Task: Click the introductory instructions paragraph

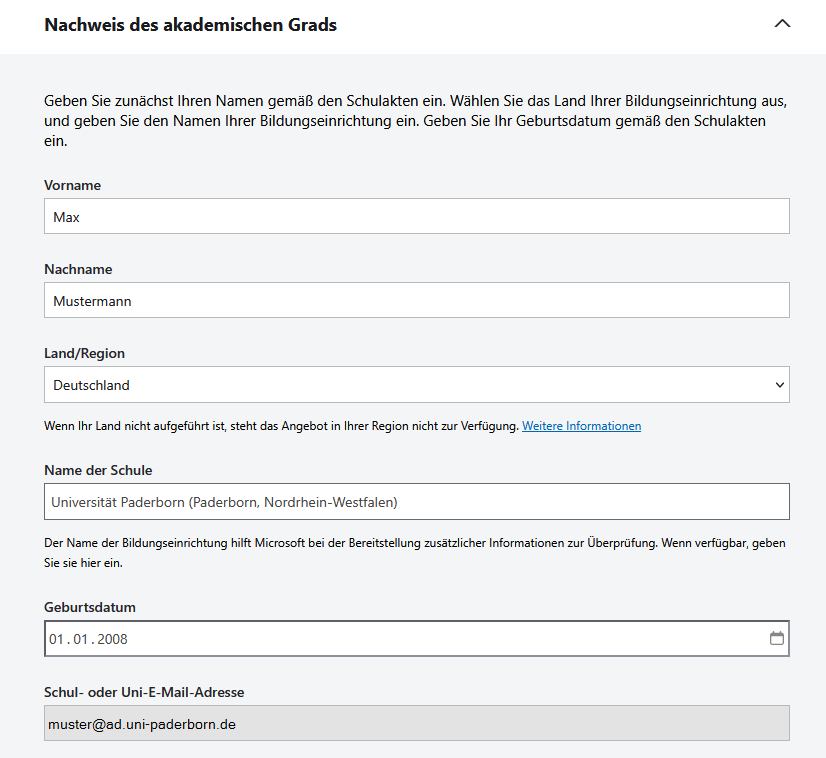Action: (416, 121)
